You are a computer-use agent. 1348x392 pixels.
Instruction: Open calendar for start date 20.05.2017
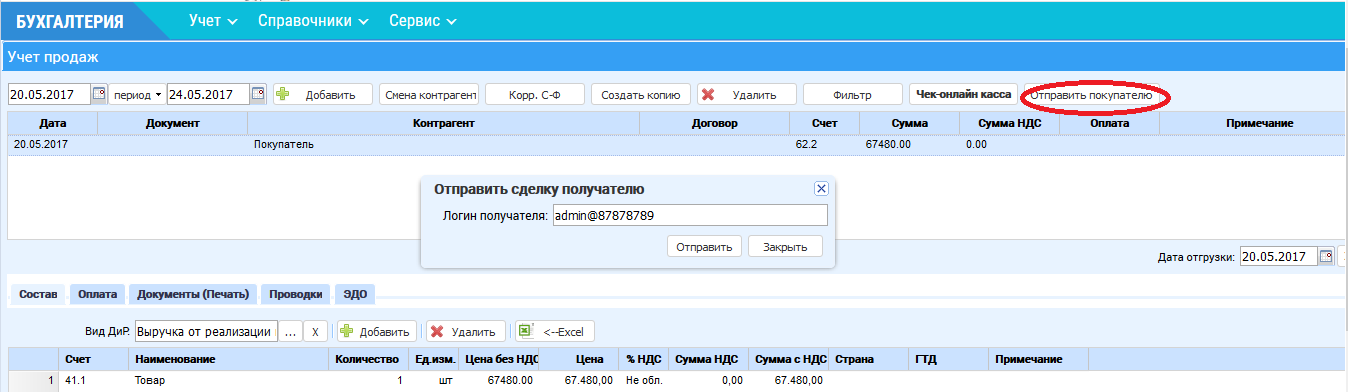pos(99,95)
